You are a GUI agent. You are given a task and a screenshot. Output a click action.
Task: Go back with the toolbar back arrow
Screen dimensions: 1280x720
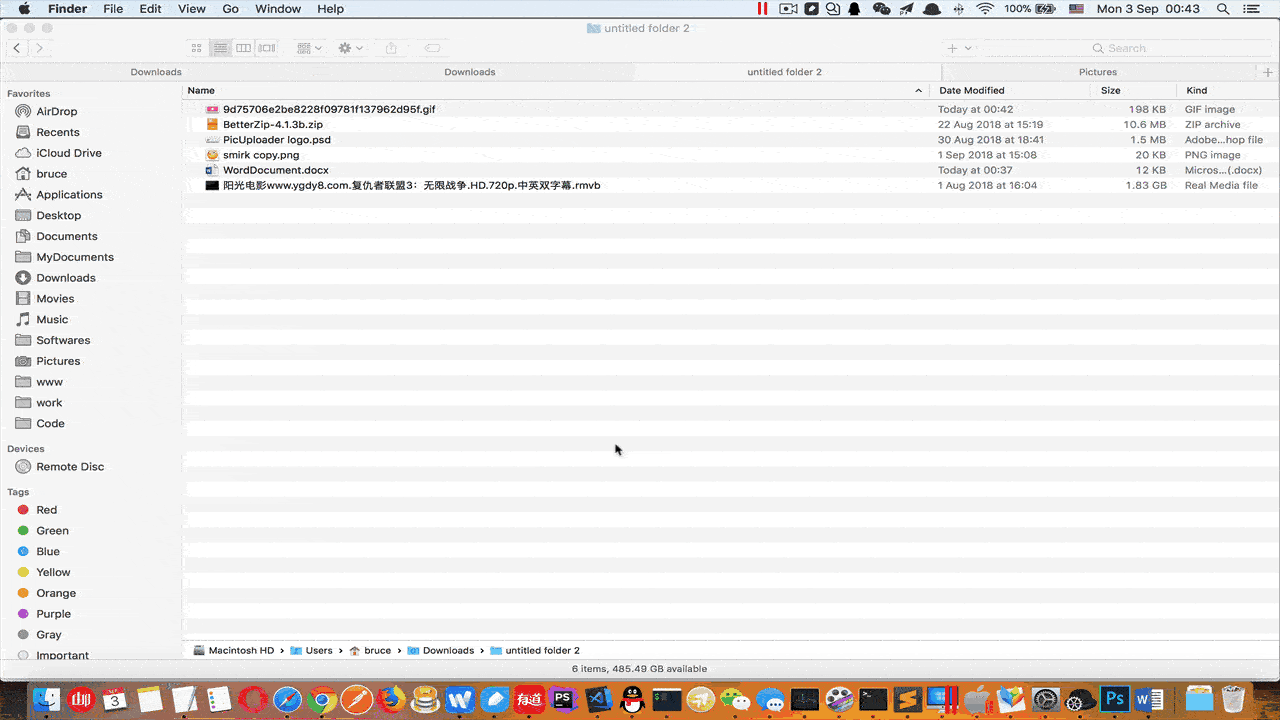(17, 48)
